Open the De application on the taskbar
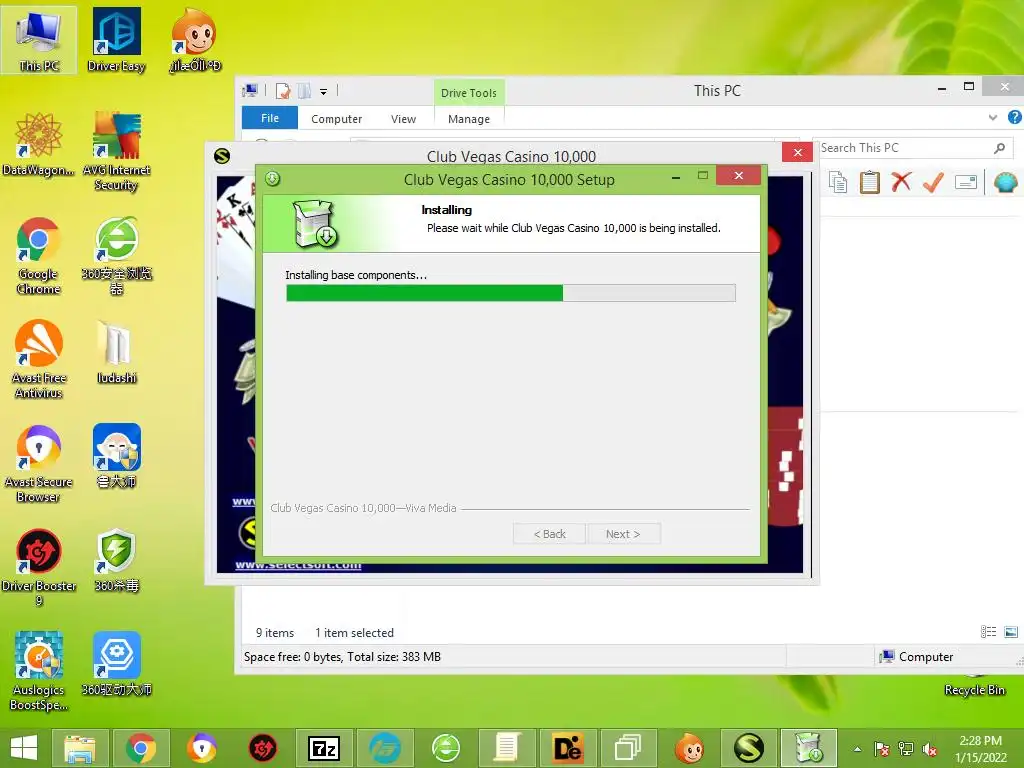The width and height of the screenshot is (1024, 768). (567, 748)
